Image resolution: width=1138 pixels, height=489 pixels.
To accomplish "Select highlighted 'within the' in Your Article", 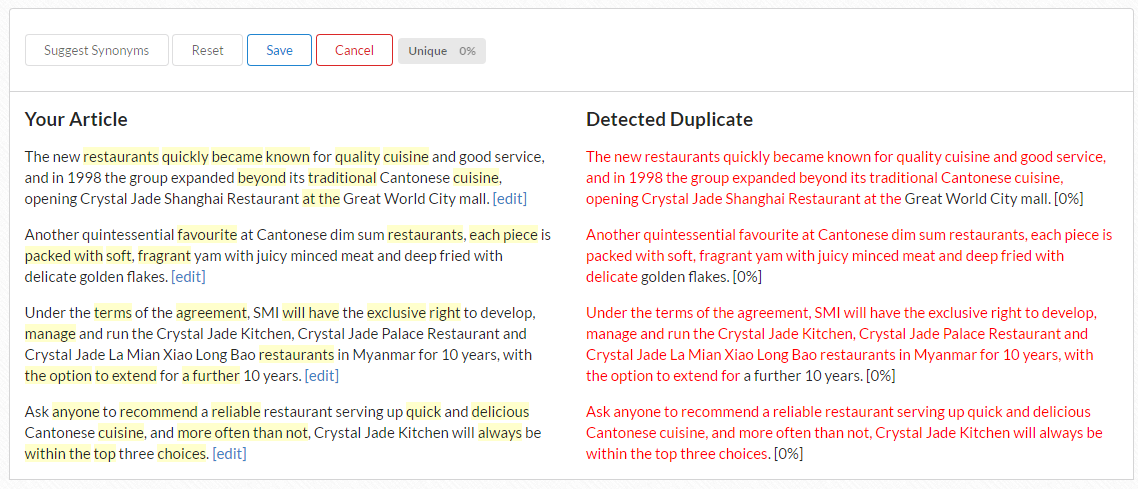I will pos(57,454).
